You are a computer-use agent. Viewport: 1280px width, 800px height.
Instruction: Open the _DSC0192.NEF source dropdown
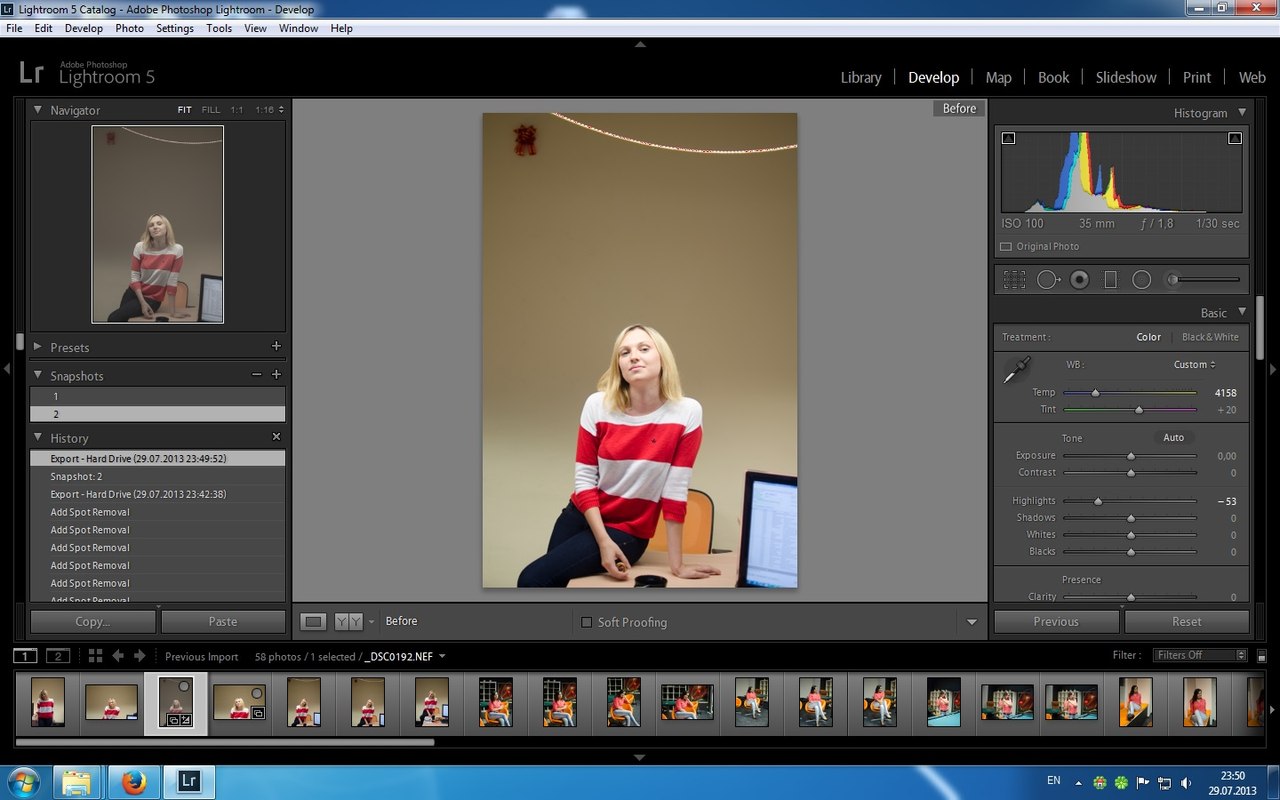(x=405, y=656)
